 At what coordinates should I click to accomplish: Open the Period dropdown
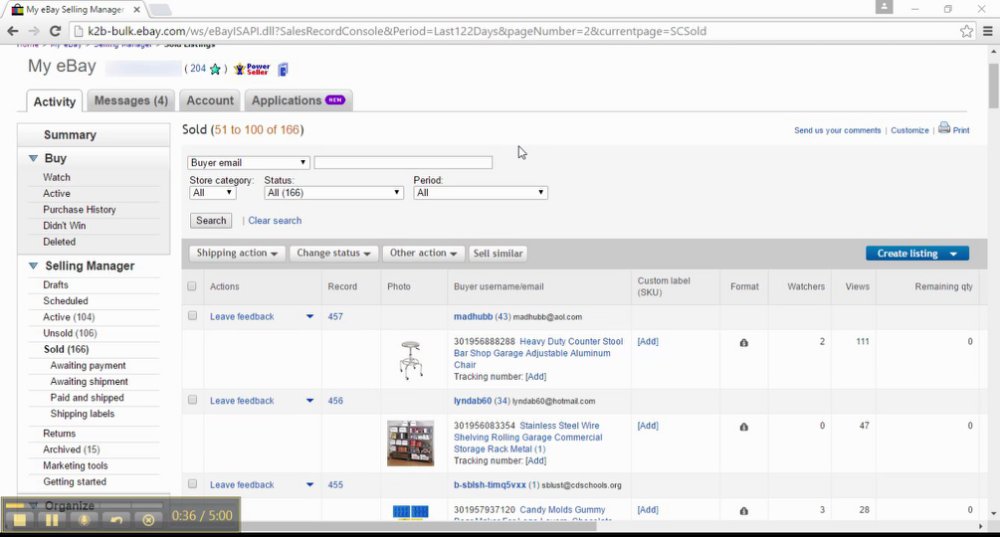point(480,193)
